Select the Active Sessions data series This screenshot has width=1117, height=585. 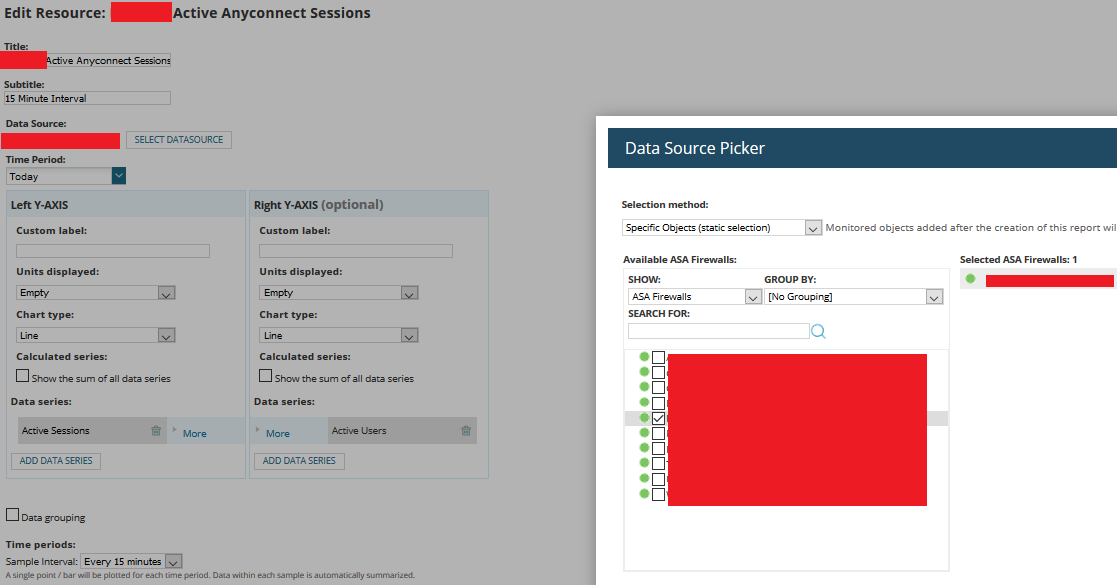pyautogui.click(x=92, y=430)
